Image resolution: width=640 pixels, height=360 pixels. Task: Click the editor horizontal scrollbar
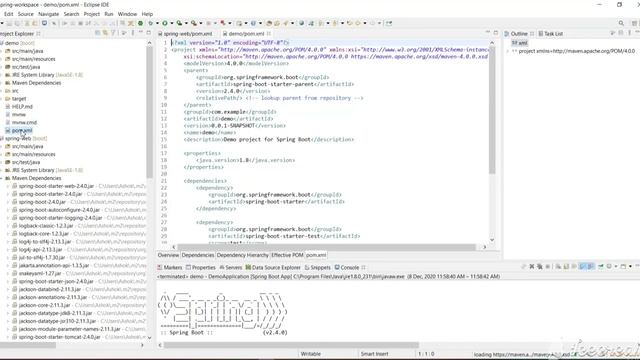(327, 247)
